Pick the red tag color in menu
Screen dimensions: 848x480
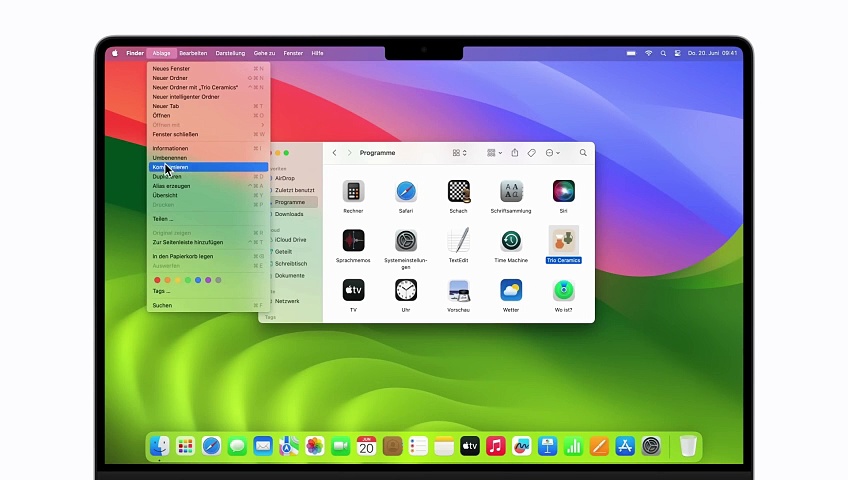tap(156, 280)
